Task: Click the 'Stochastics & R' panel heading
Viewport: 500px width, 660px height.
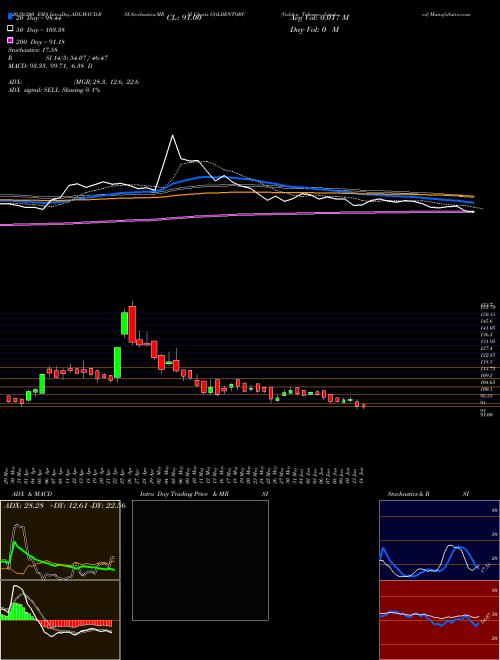Action: [x=409, y=494]
